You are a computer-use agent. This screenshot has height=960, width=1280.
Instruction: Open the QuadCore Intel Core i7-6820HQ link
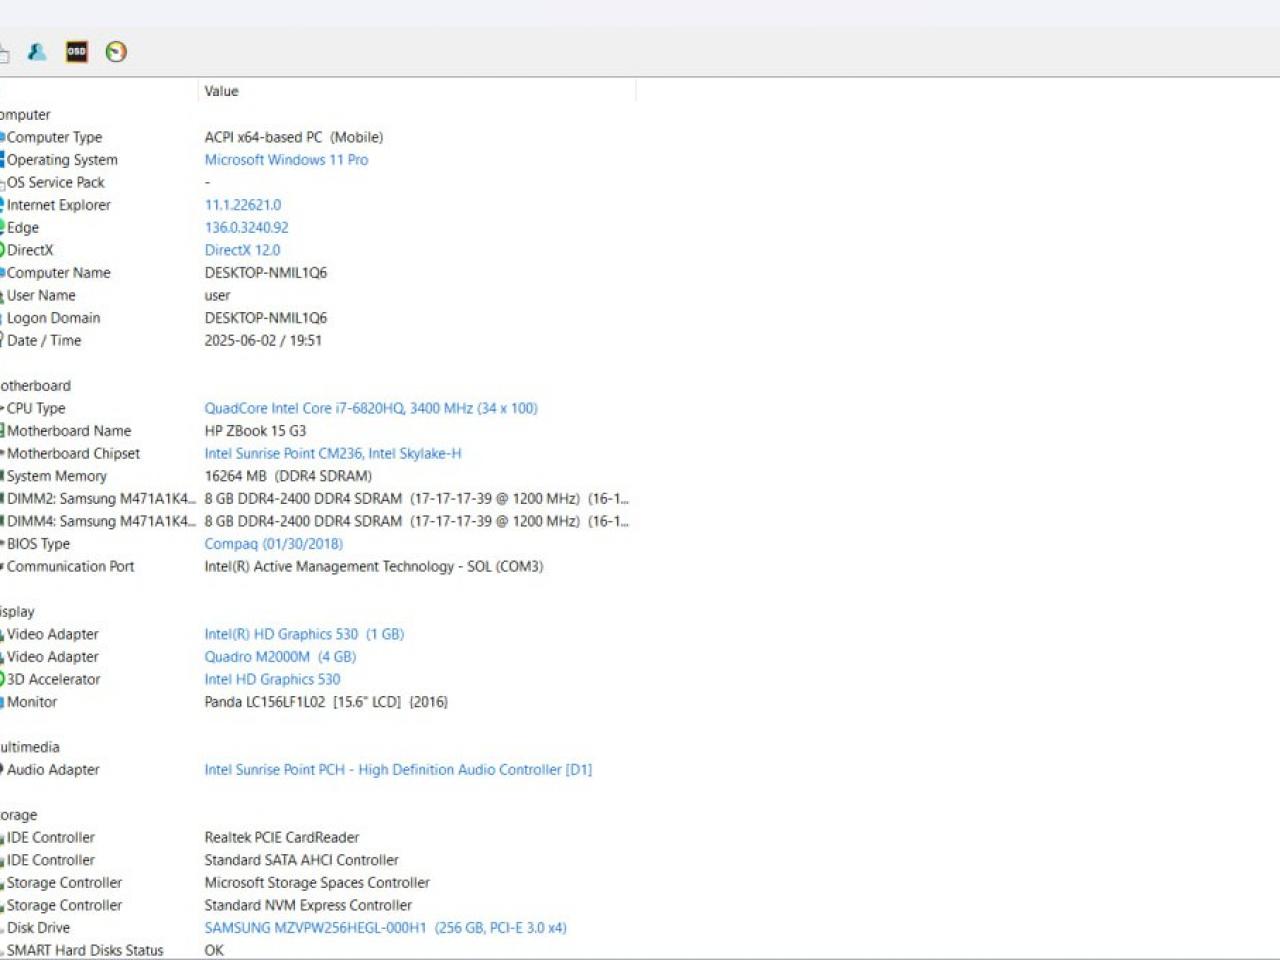(371, 408)
